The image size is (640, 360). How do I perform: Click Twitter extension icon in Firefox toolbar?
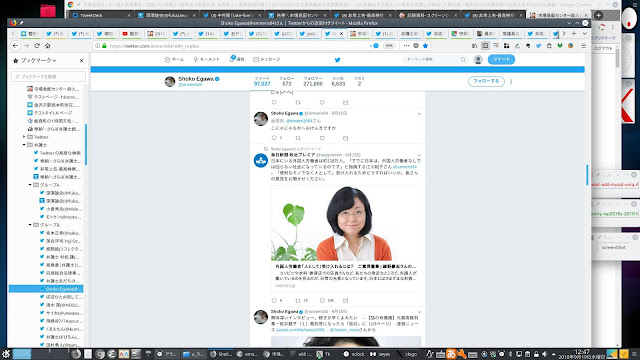pos(538,46)
